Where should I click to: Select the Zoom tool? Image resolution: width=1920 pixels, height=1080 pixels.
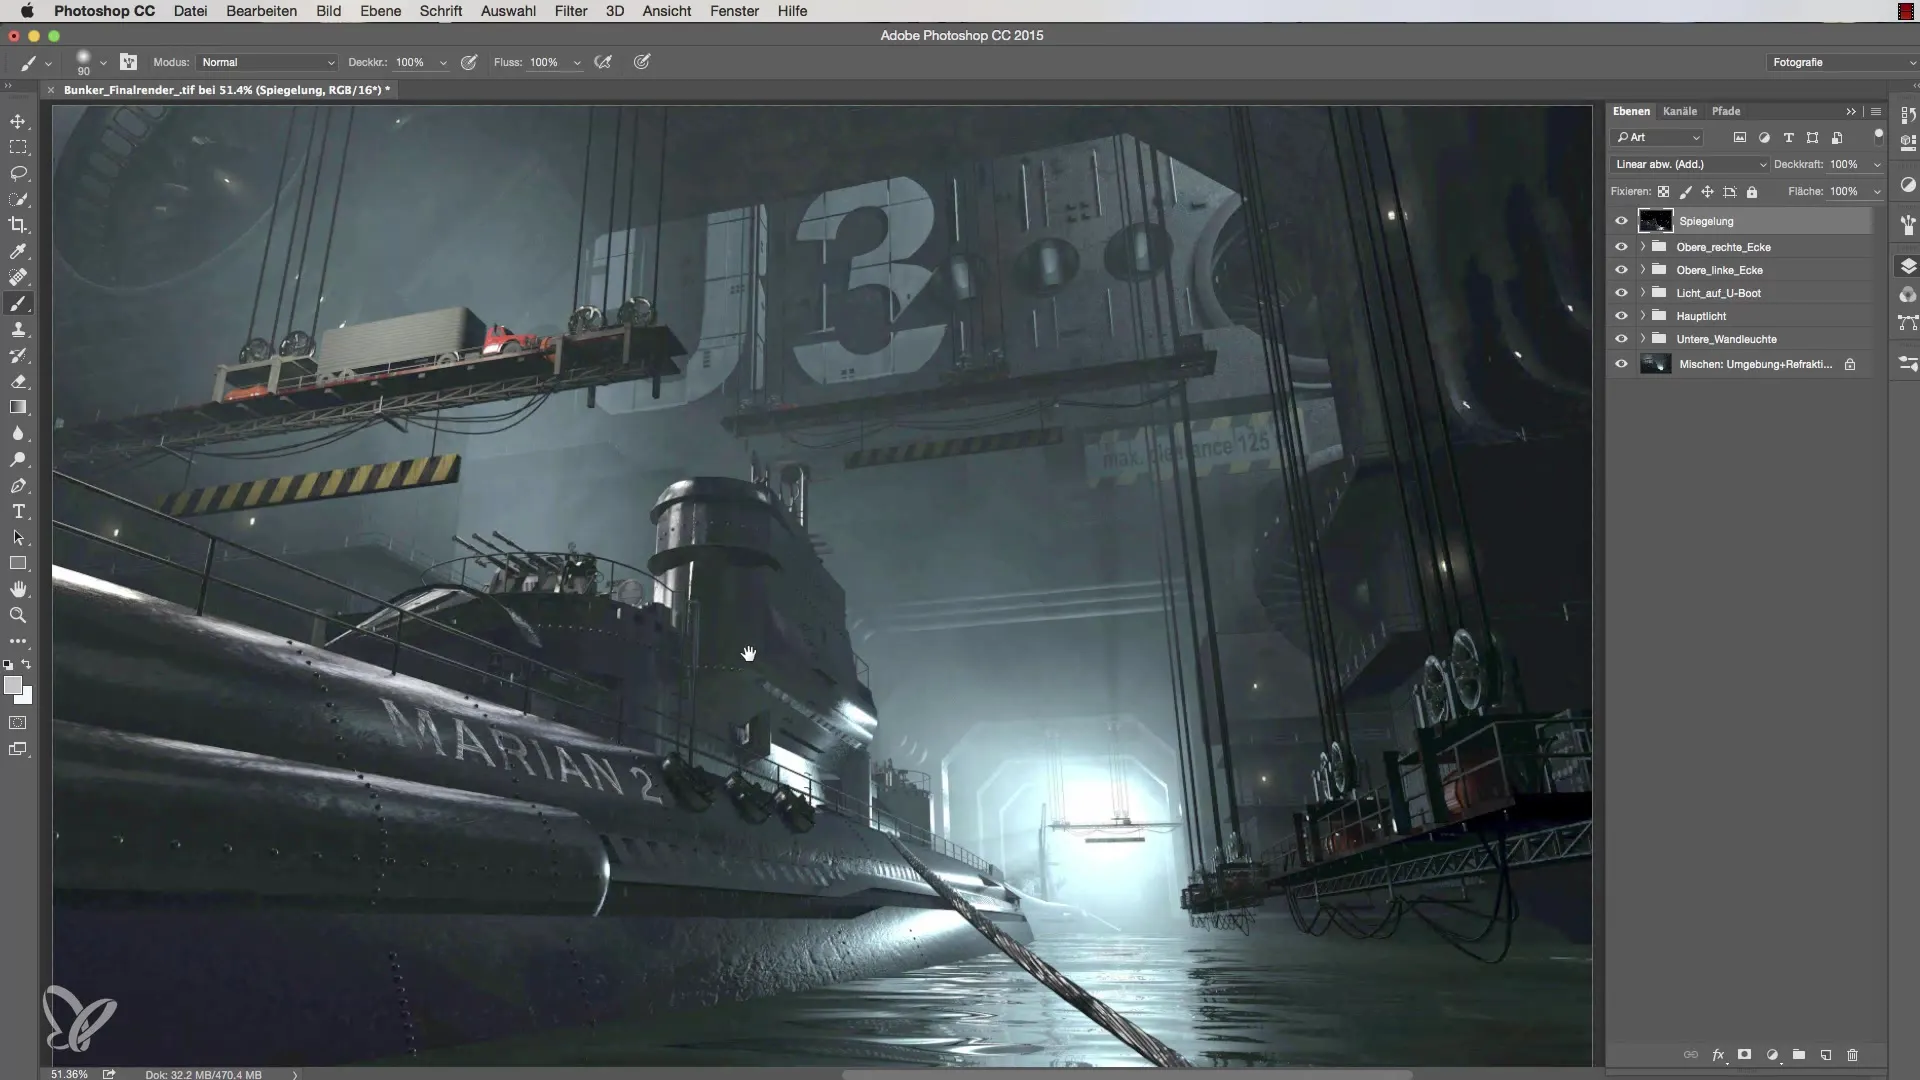pyautogui.click(x=18, y=615)
